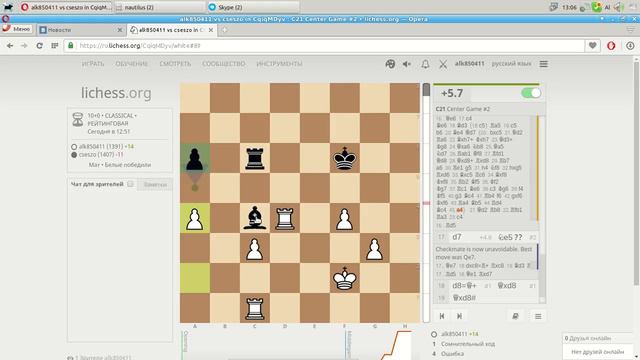
Task: Open the русский язык language dropdown
Action: click(511, 64)
